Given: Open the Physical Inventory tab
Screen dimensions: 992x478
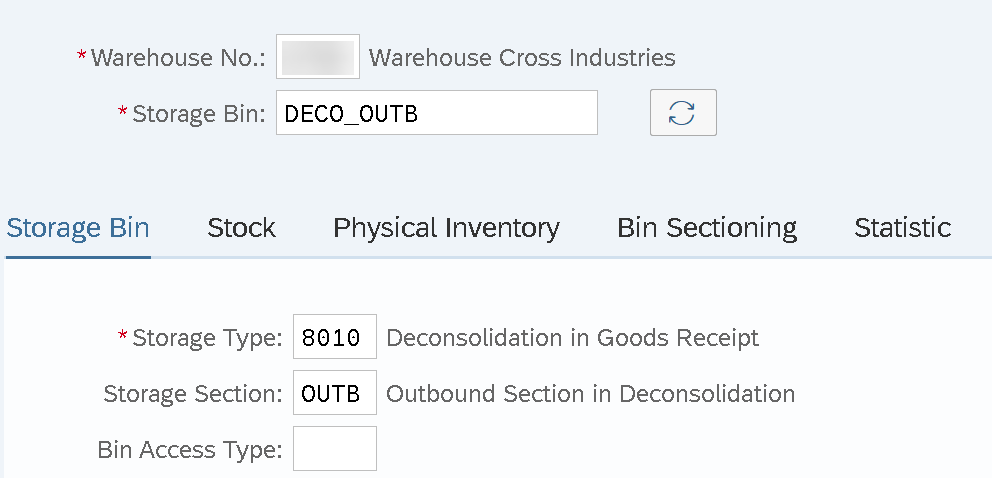Looking at the screenshot, I should [446, 228].
